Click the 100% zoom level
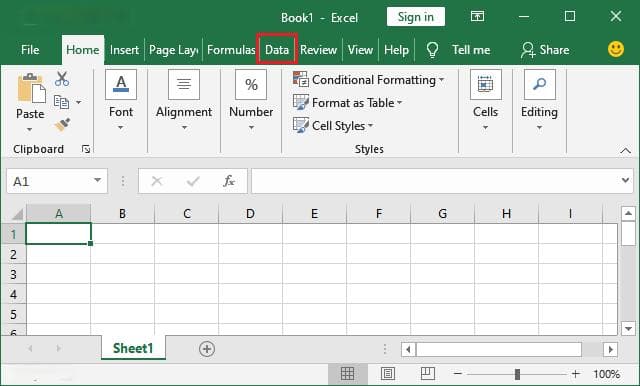640x386 pixels. [x=607, y=374]
